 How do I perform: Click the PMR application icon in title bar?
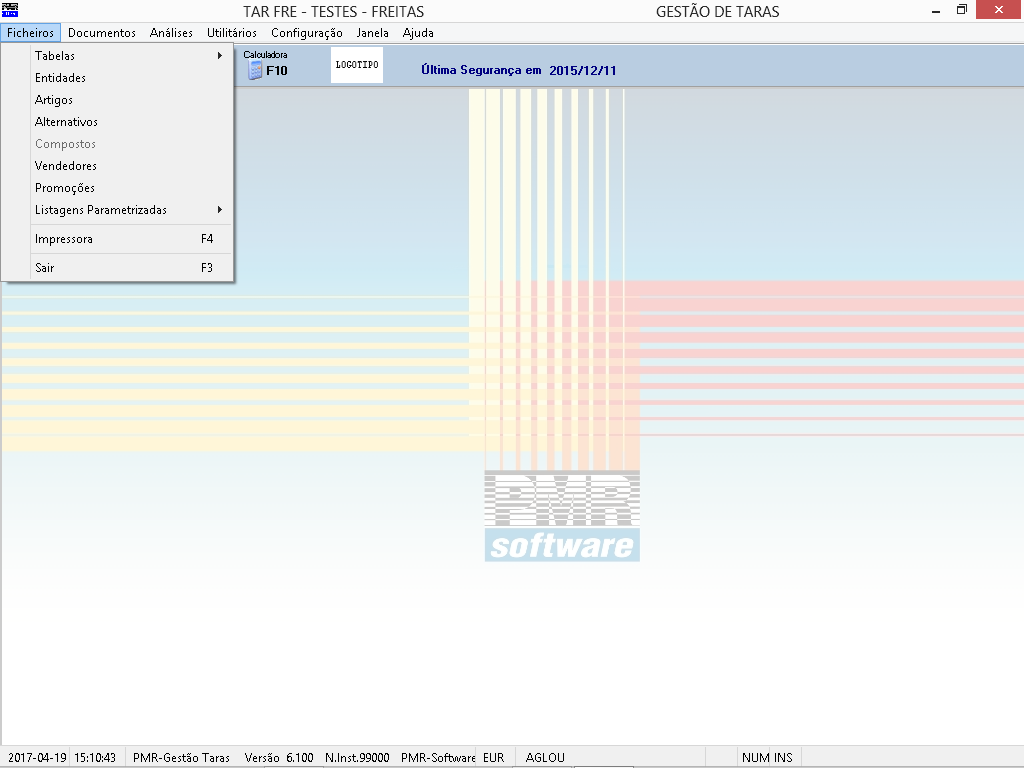click(x=10, y=10)
